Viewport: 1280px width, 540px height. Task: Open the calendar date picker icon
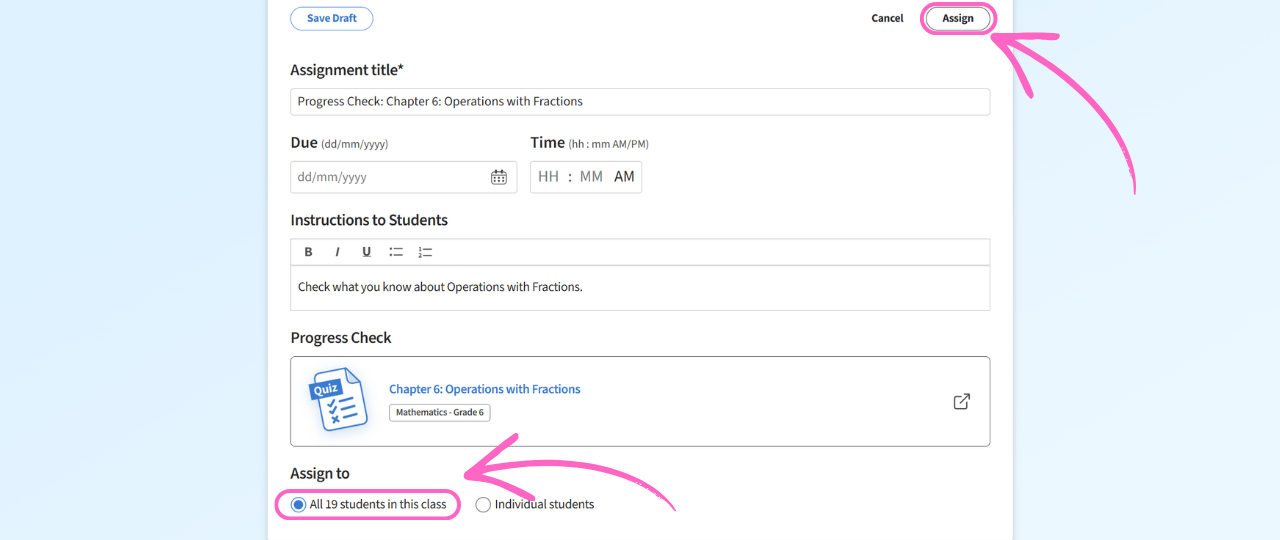click(x=499, y=177)
